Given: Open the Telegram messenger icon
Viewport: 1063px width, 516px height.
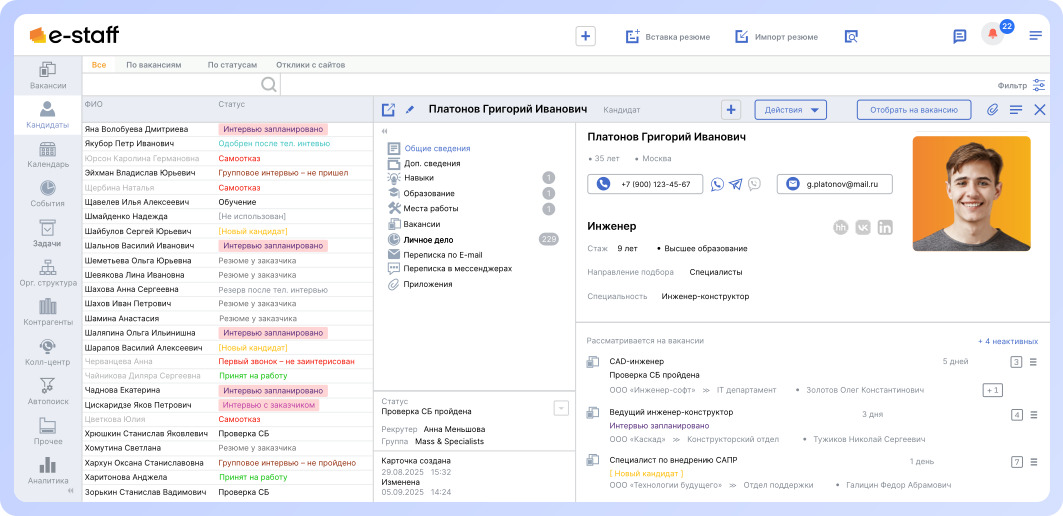Looking at the screenshot, I should click(736, 184).
